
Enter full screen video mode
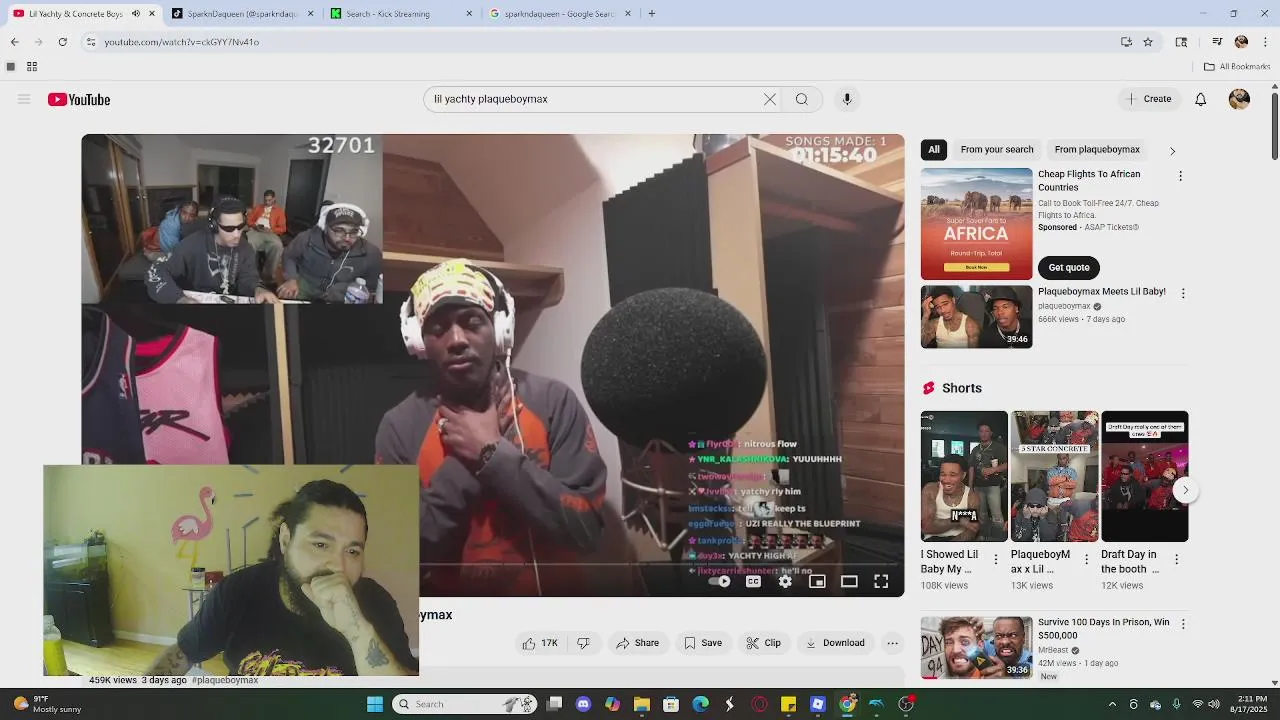881,581
